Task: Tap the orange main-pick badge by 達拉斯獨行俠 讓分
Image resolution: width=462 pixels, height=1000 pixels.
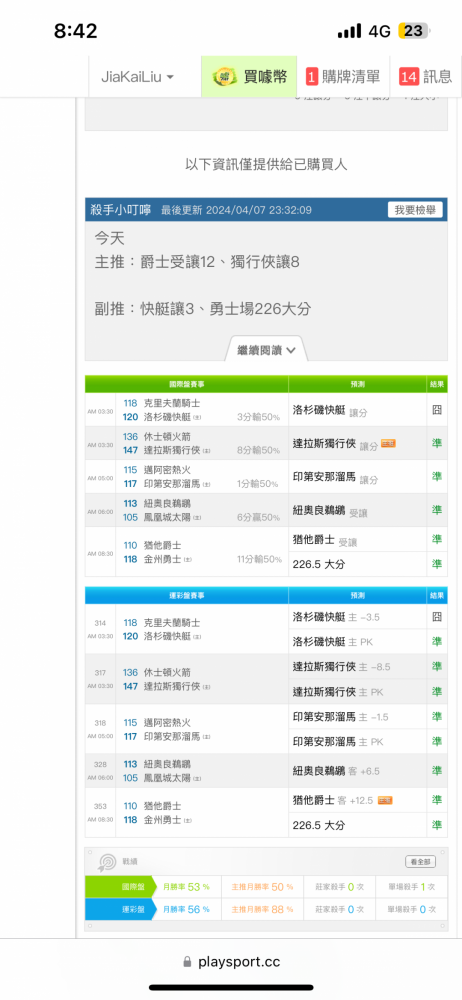Action: click(388, 443)
